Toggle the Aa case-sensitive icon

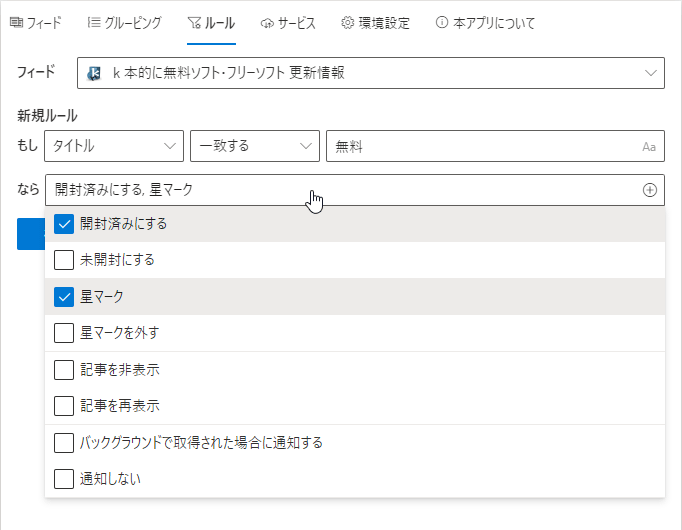click(x=649, y=147)
